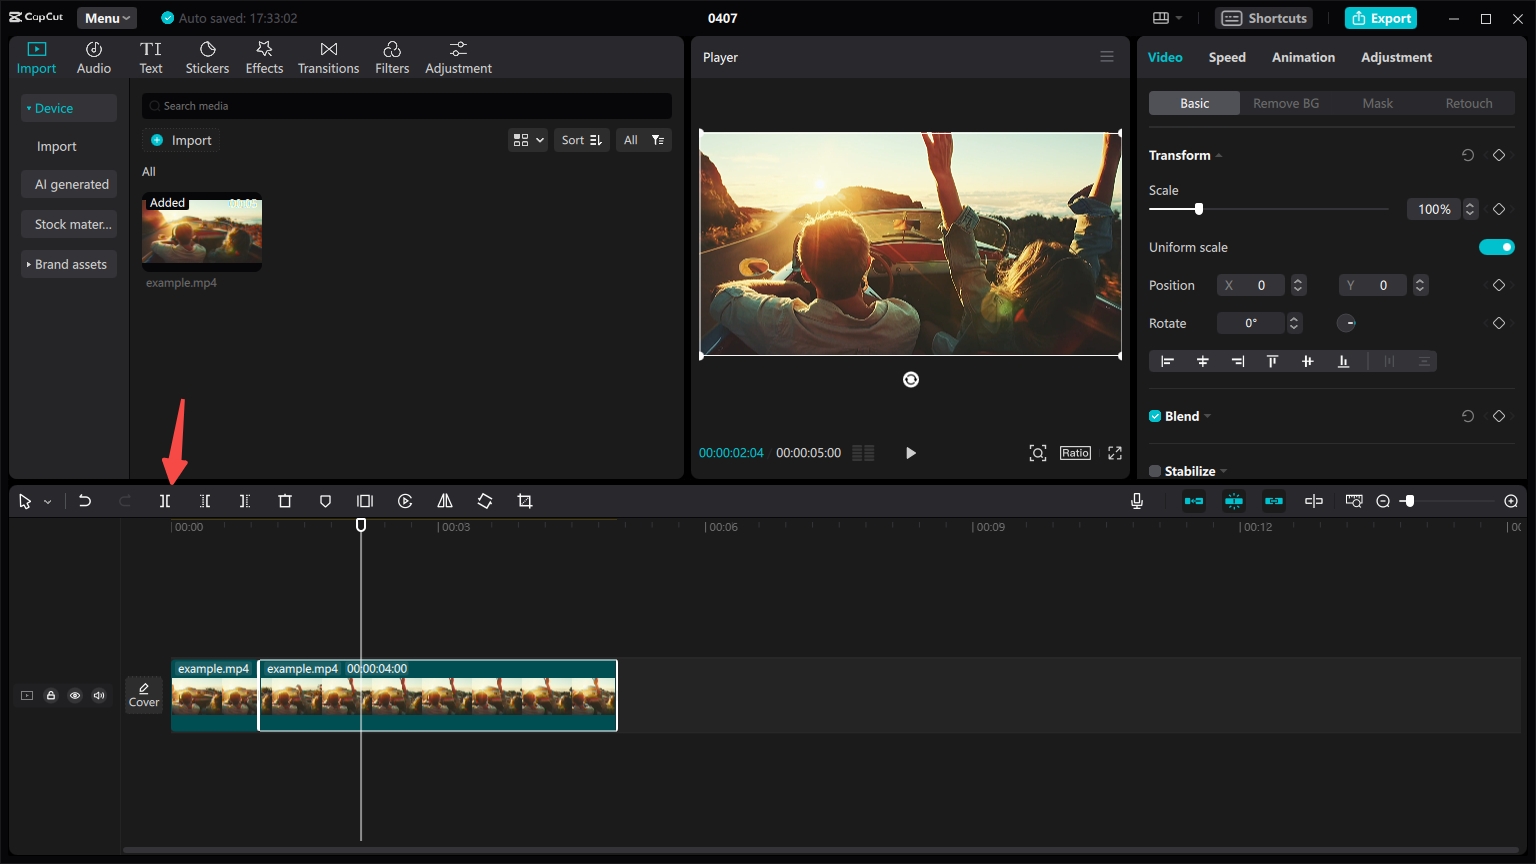Enable the Stabilize checkbox

(1155, 471)
